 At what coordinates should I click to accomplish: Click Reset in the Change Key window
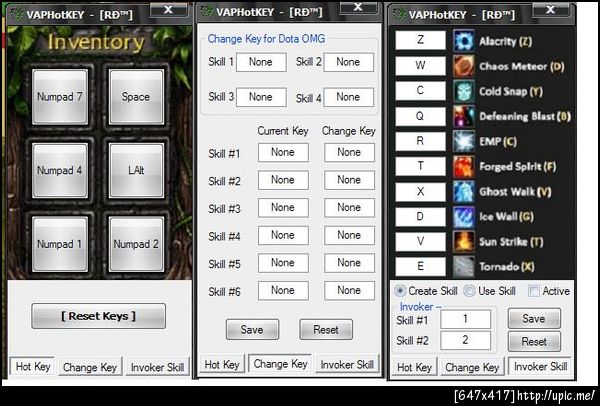coord(326,329)
